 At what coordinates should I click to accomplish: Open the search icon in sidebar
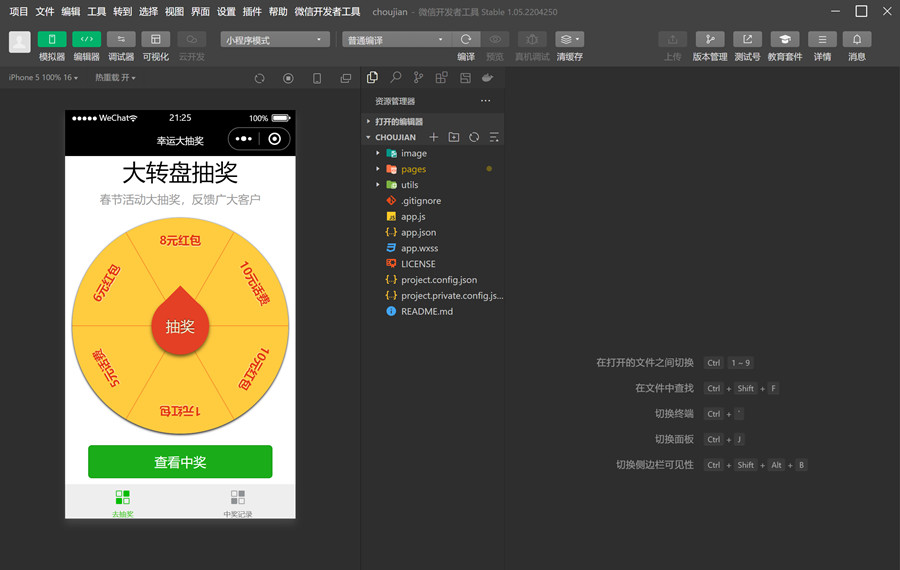click(x=395, y=77)
